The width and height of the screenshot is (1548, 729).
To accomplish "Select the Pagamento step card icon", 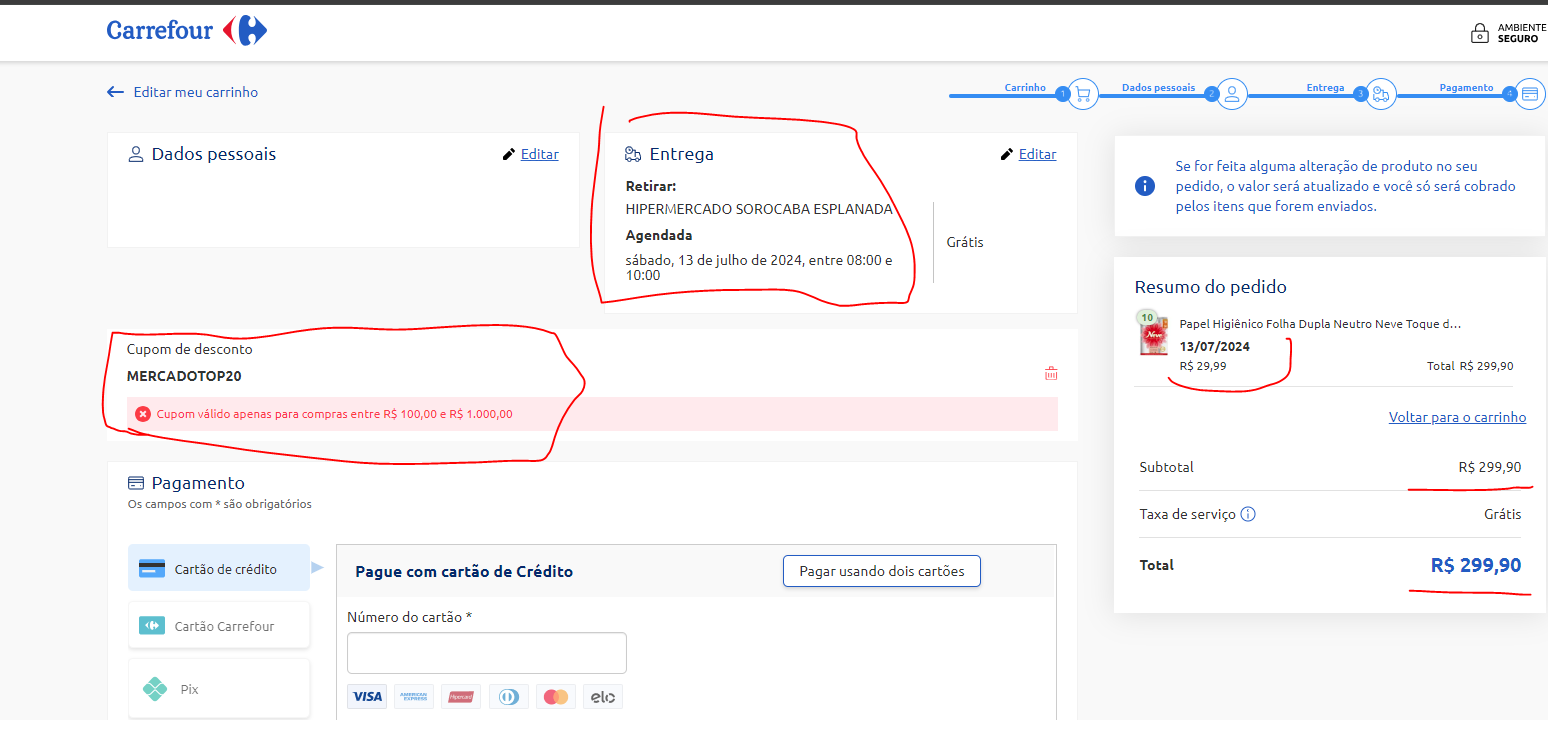I will click(1530, 94).
